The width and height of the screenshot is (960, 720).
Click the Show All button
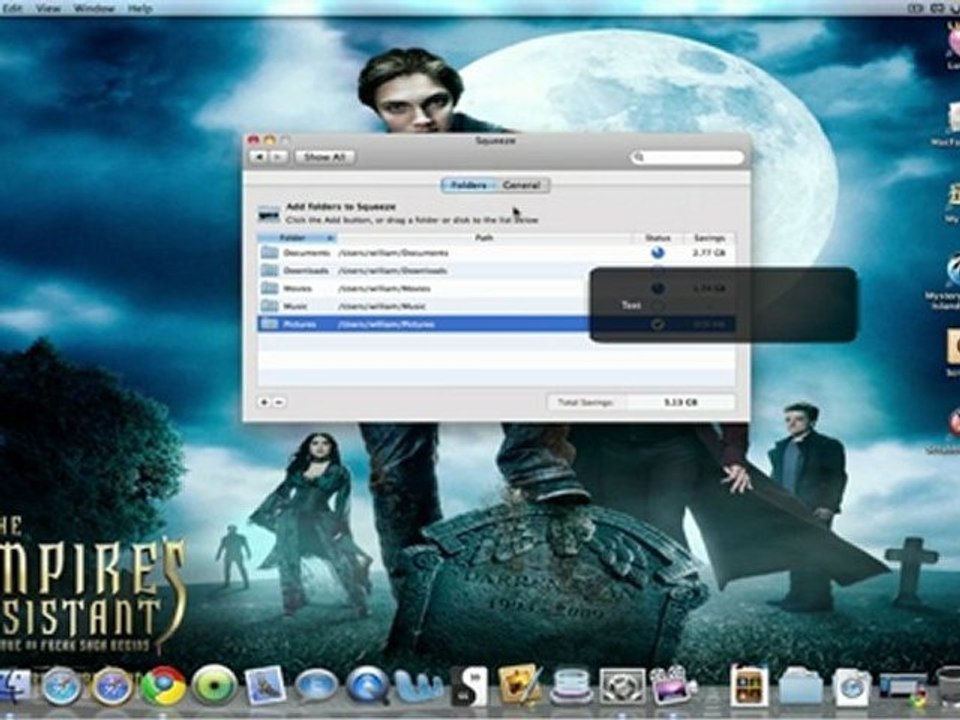324,157
